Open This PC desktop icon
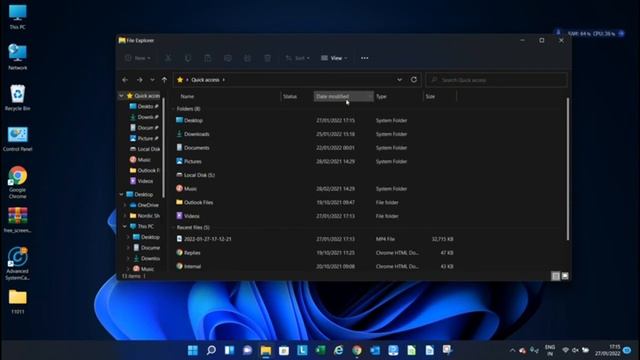 [x=18, y=17]
